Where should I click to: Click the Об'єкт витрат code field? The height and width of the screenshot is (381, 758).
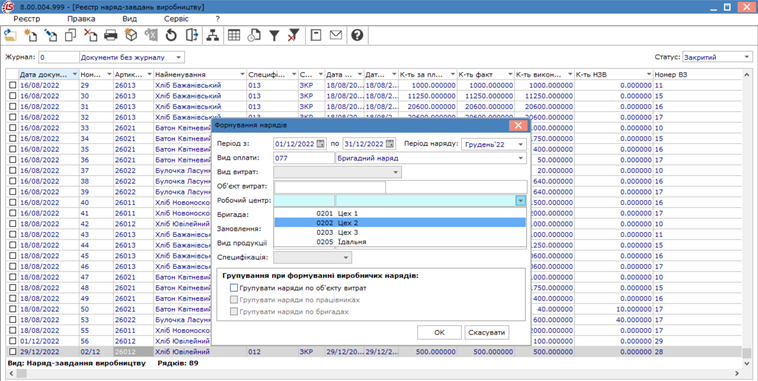[329, 187]
